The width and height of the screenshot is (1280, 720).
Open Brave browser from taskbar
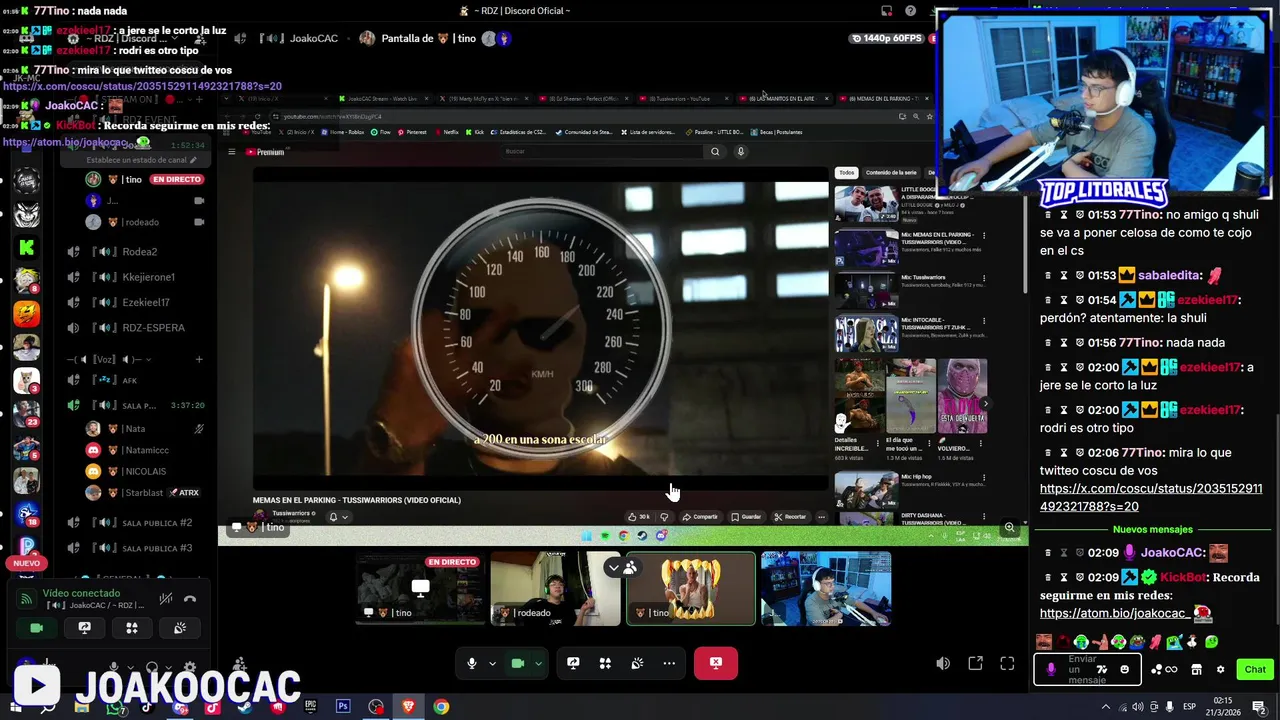tap(408, 707)
